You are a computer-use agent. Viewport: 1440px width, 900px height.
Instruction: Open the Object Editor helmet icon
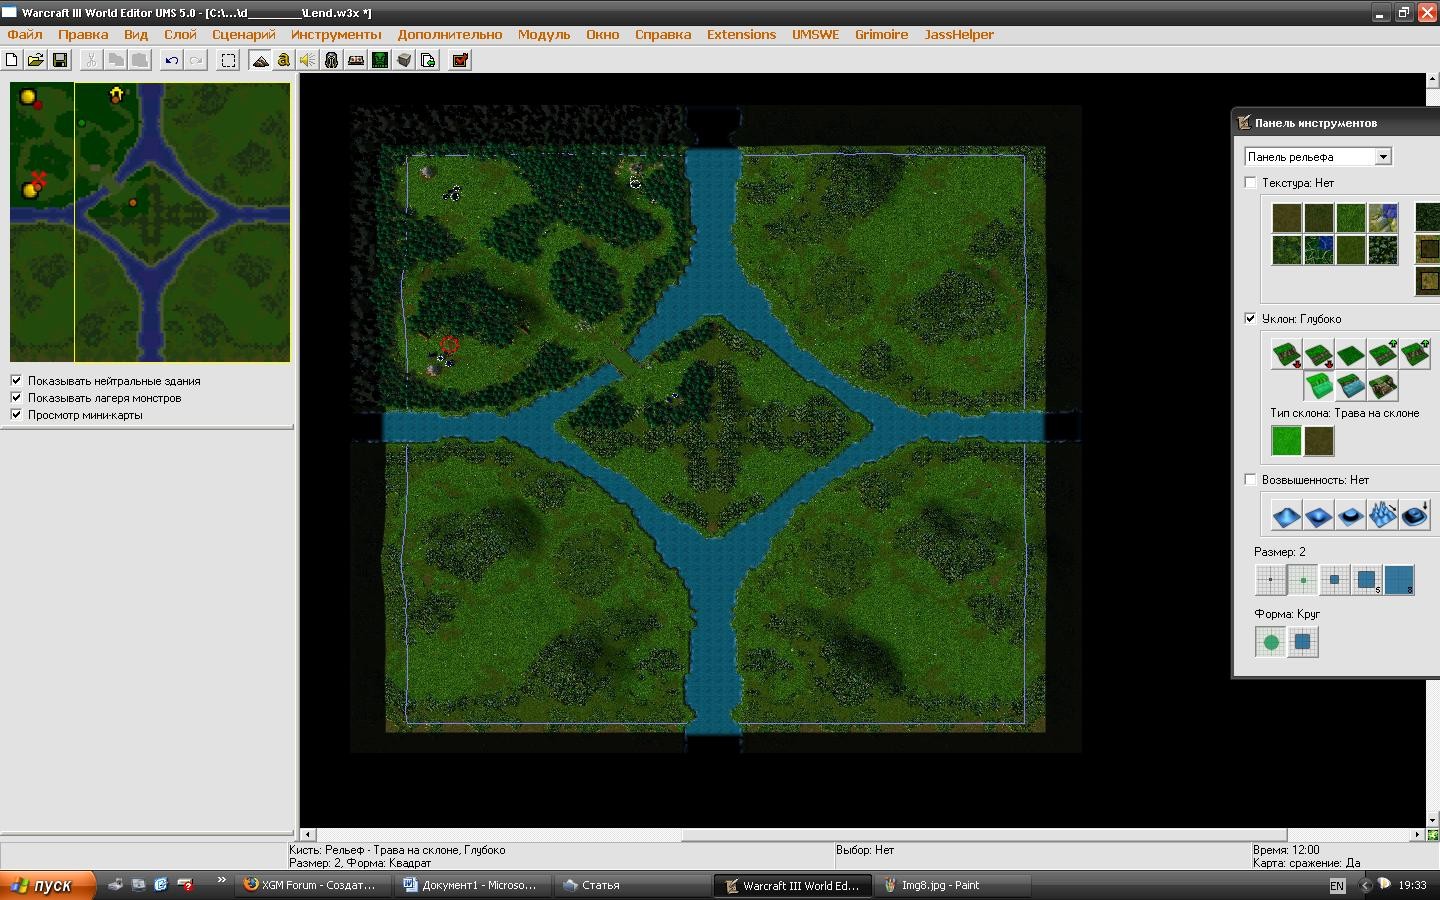[x=332, y=60]
